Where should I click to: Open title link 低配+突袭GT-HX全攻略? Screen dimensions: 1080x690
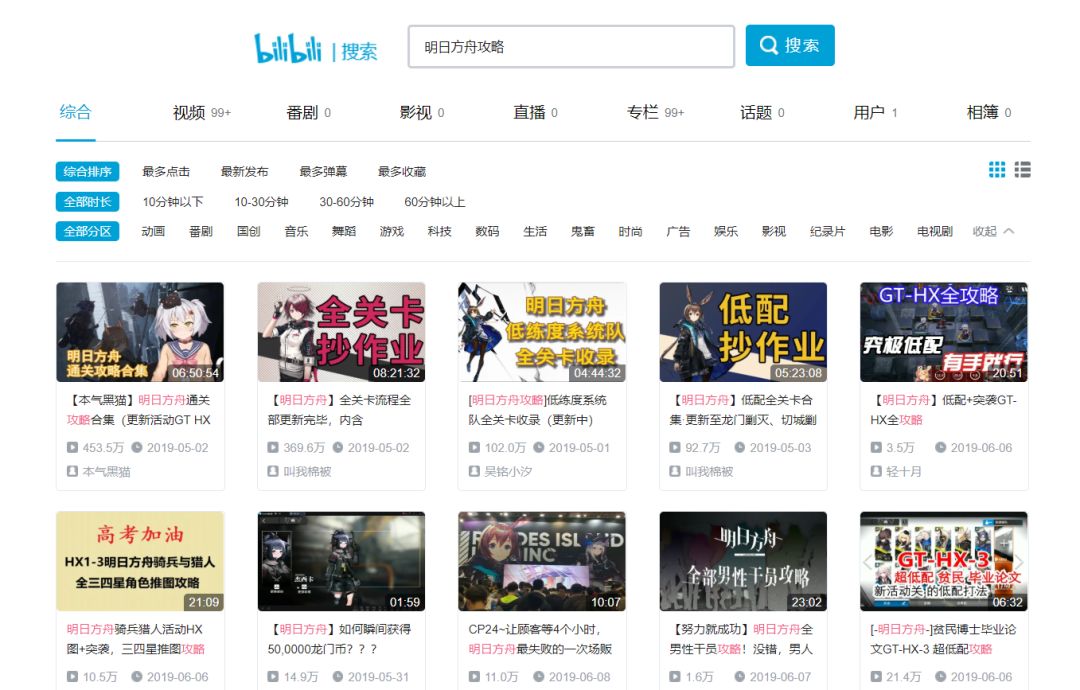click(943, 410)
